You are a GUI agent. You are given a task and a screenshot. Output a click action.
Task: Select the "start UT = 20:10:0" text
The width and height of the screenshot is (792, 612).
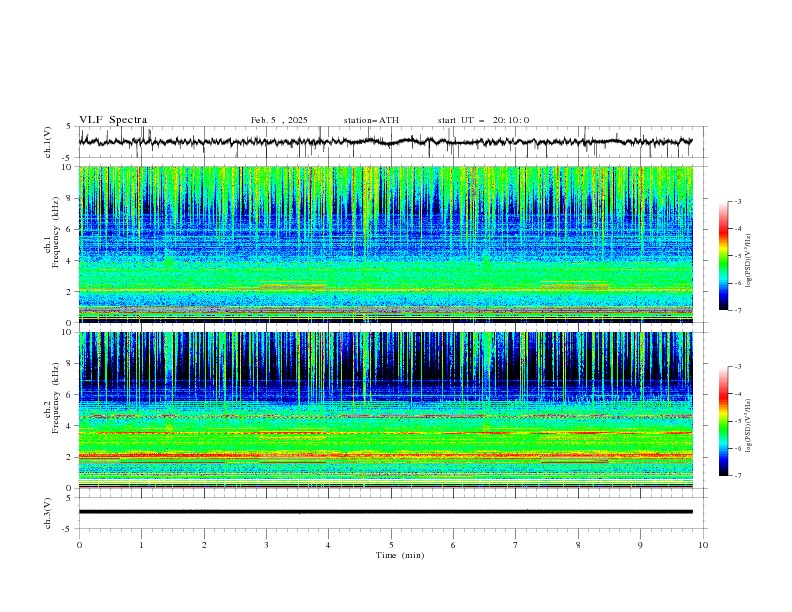coord(483,120)
